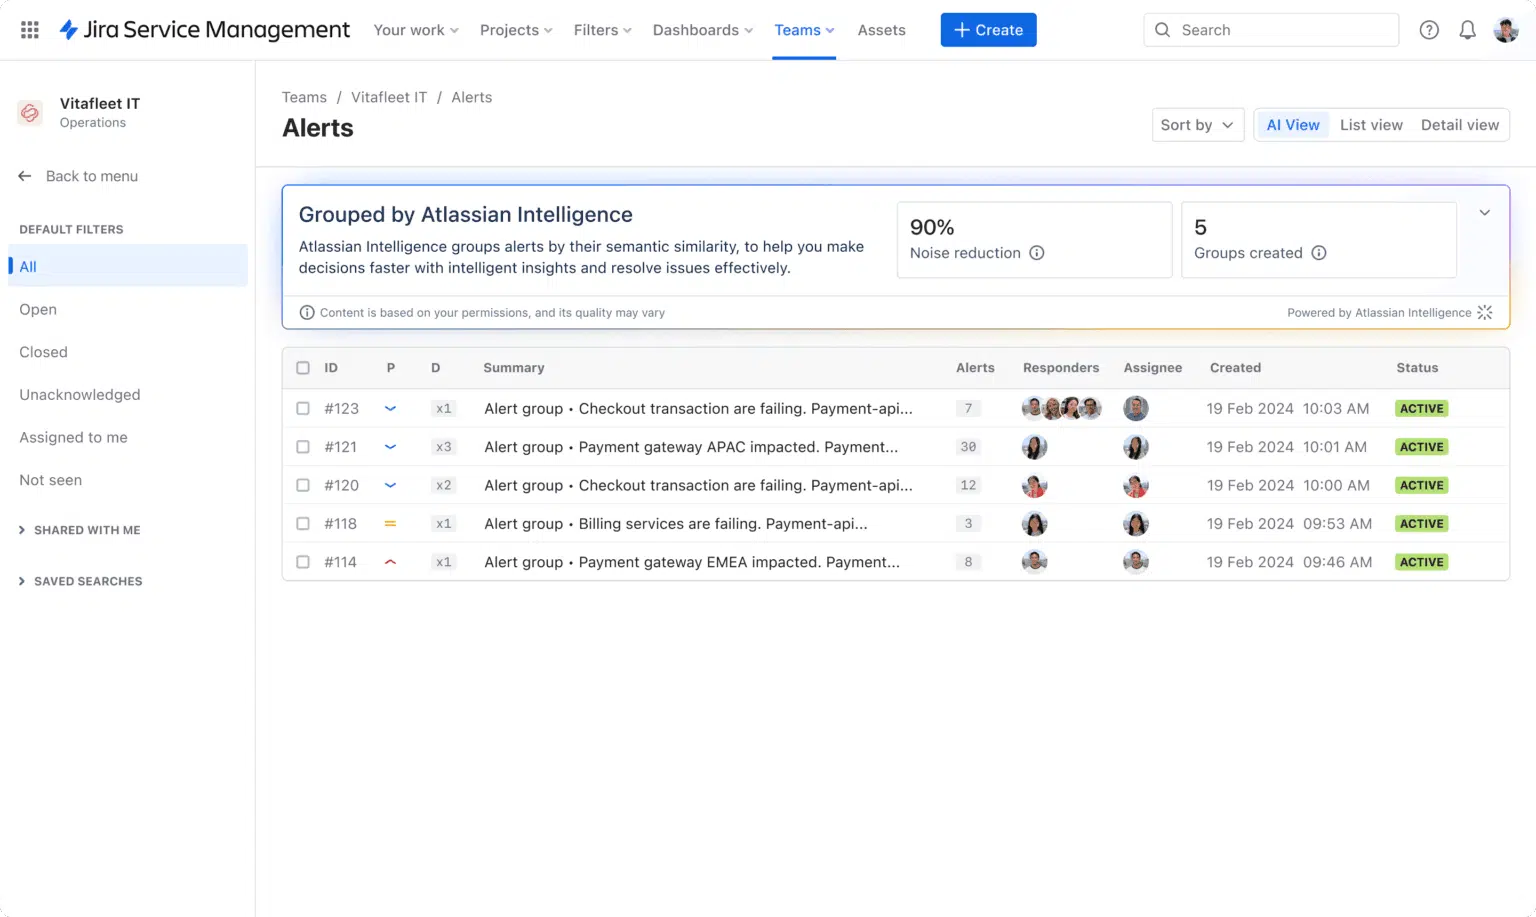Viewport: 1536px width, 917px height.
Task: Click the medium priority icon of alert #118
Action: tap(390, 524)
